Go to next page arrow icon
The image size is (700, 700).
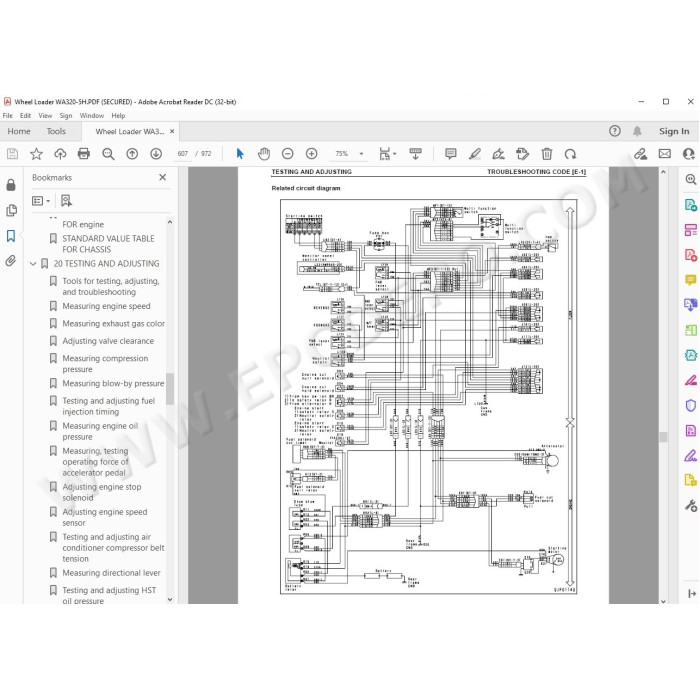point(156,154)
